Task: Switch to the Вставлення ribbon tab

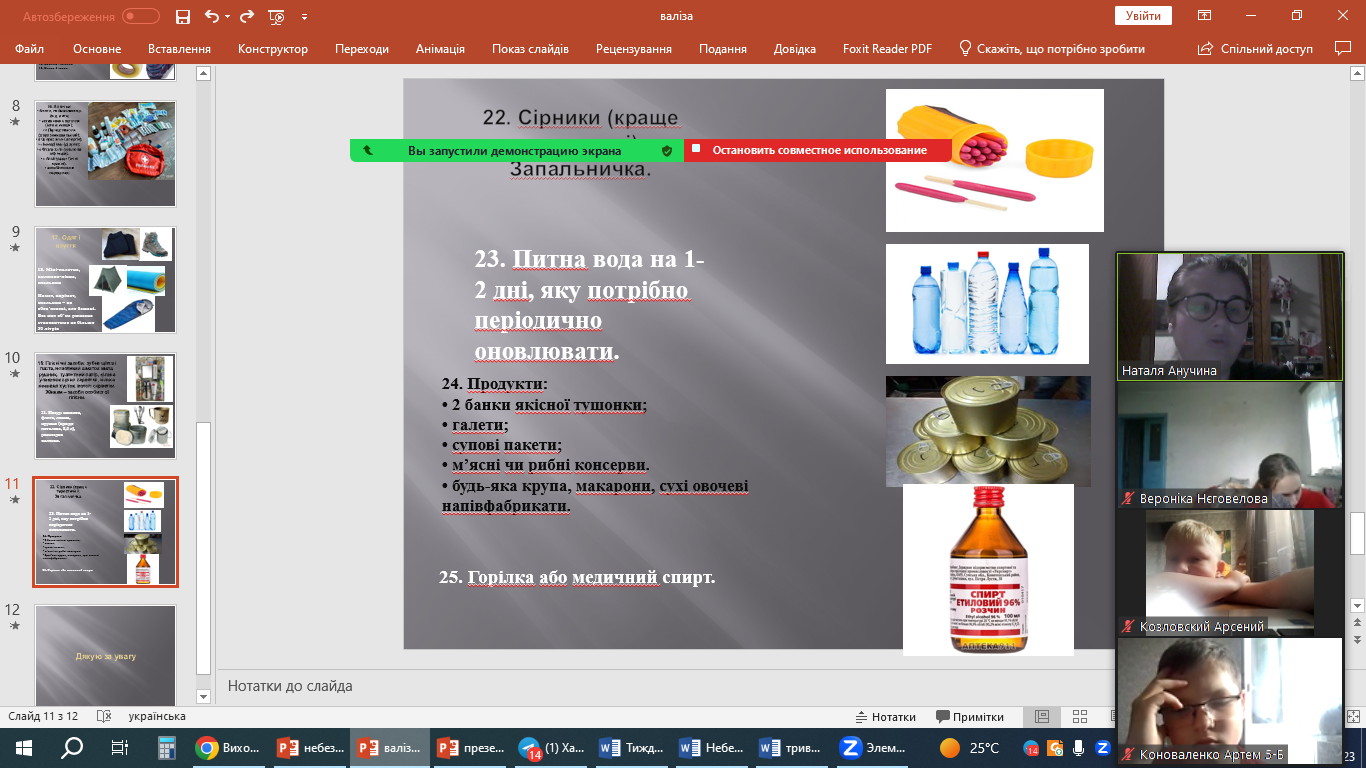Action: (x=179, y=49)
